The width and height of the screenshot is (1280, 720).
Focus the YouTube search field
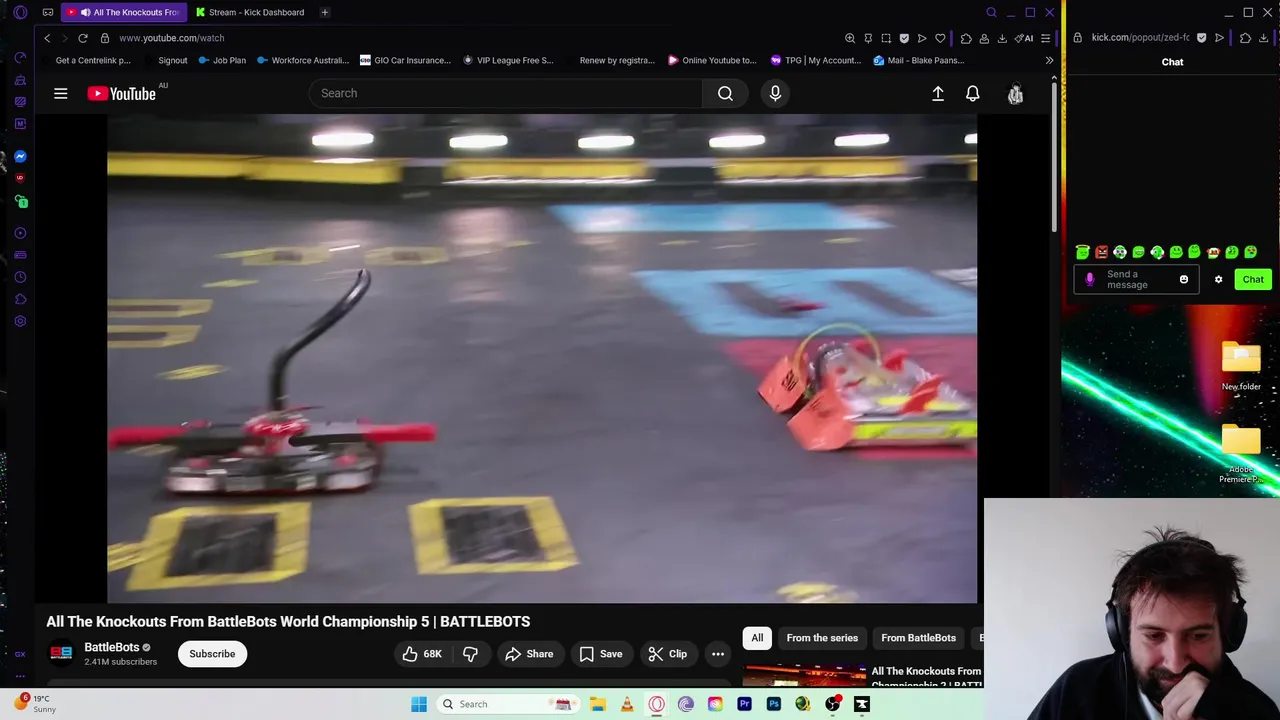(x=506, y=93)
